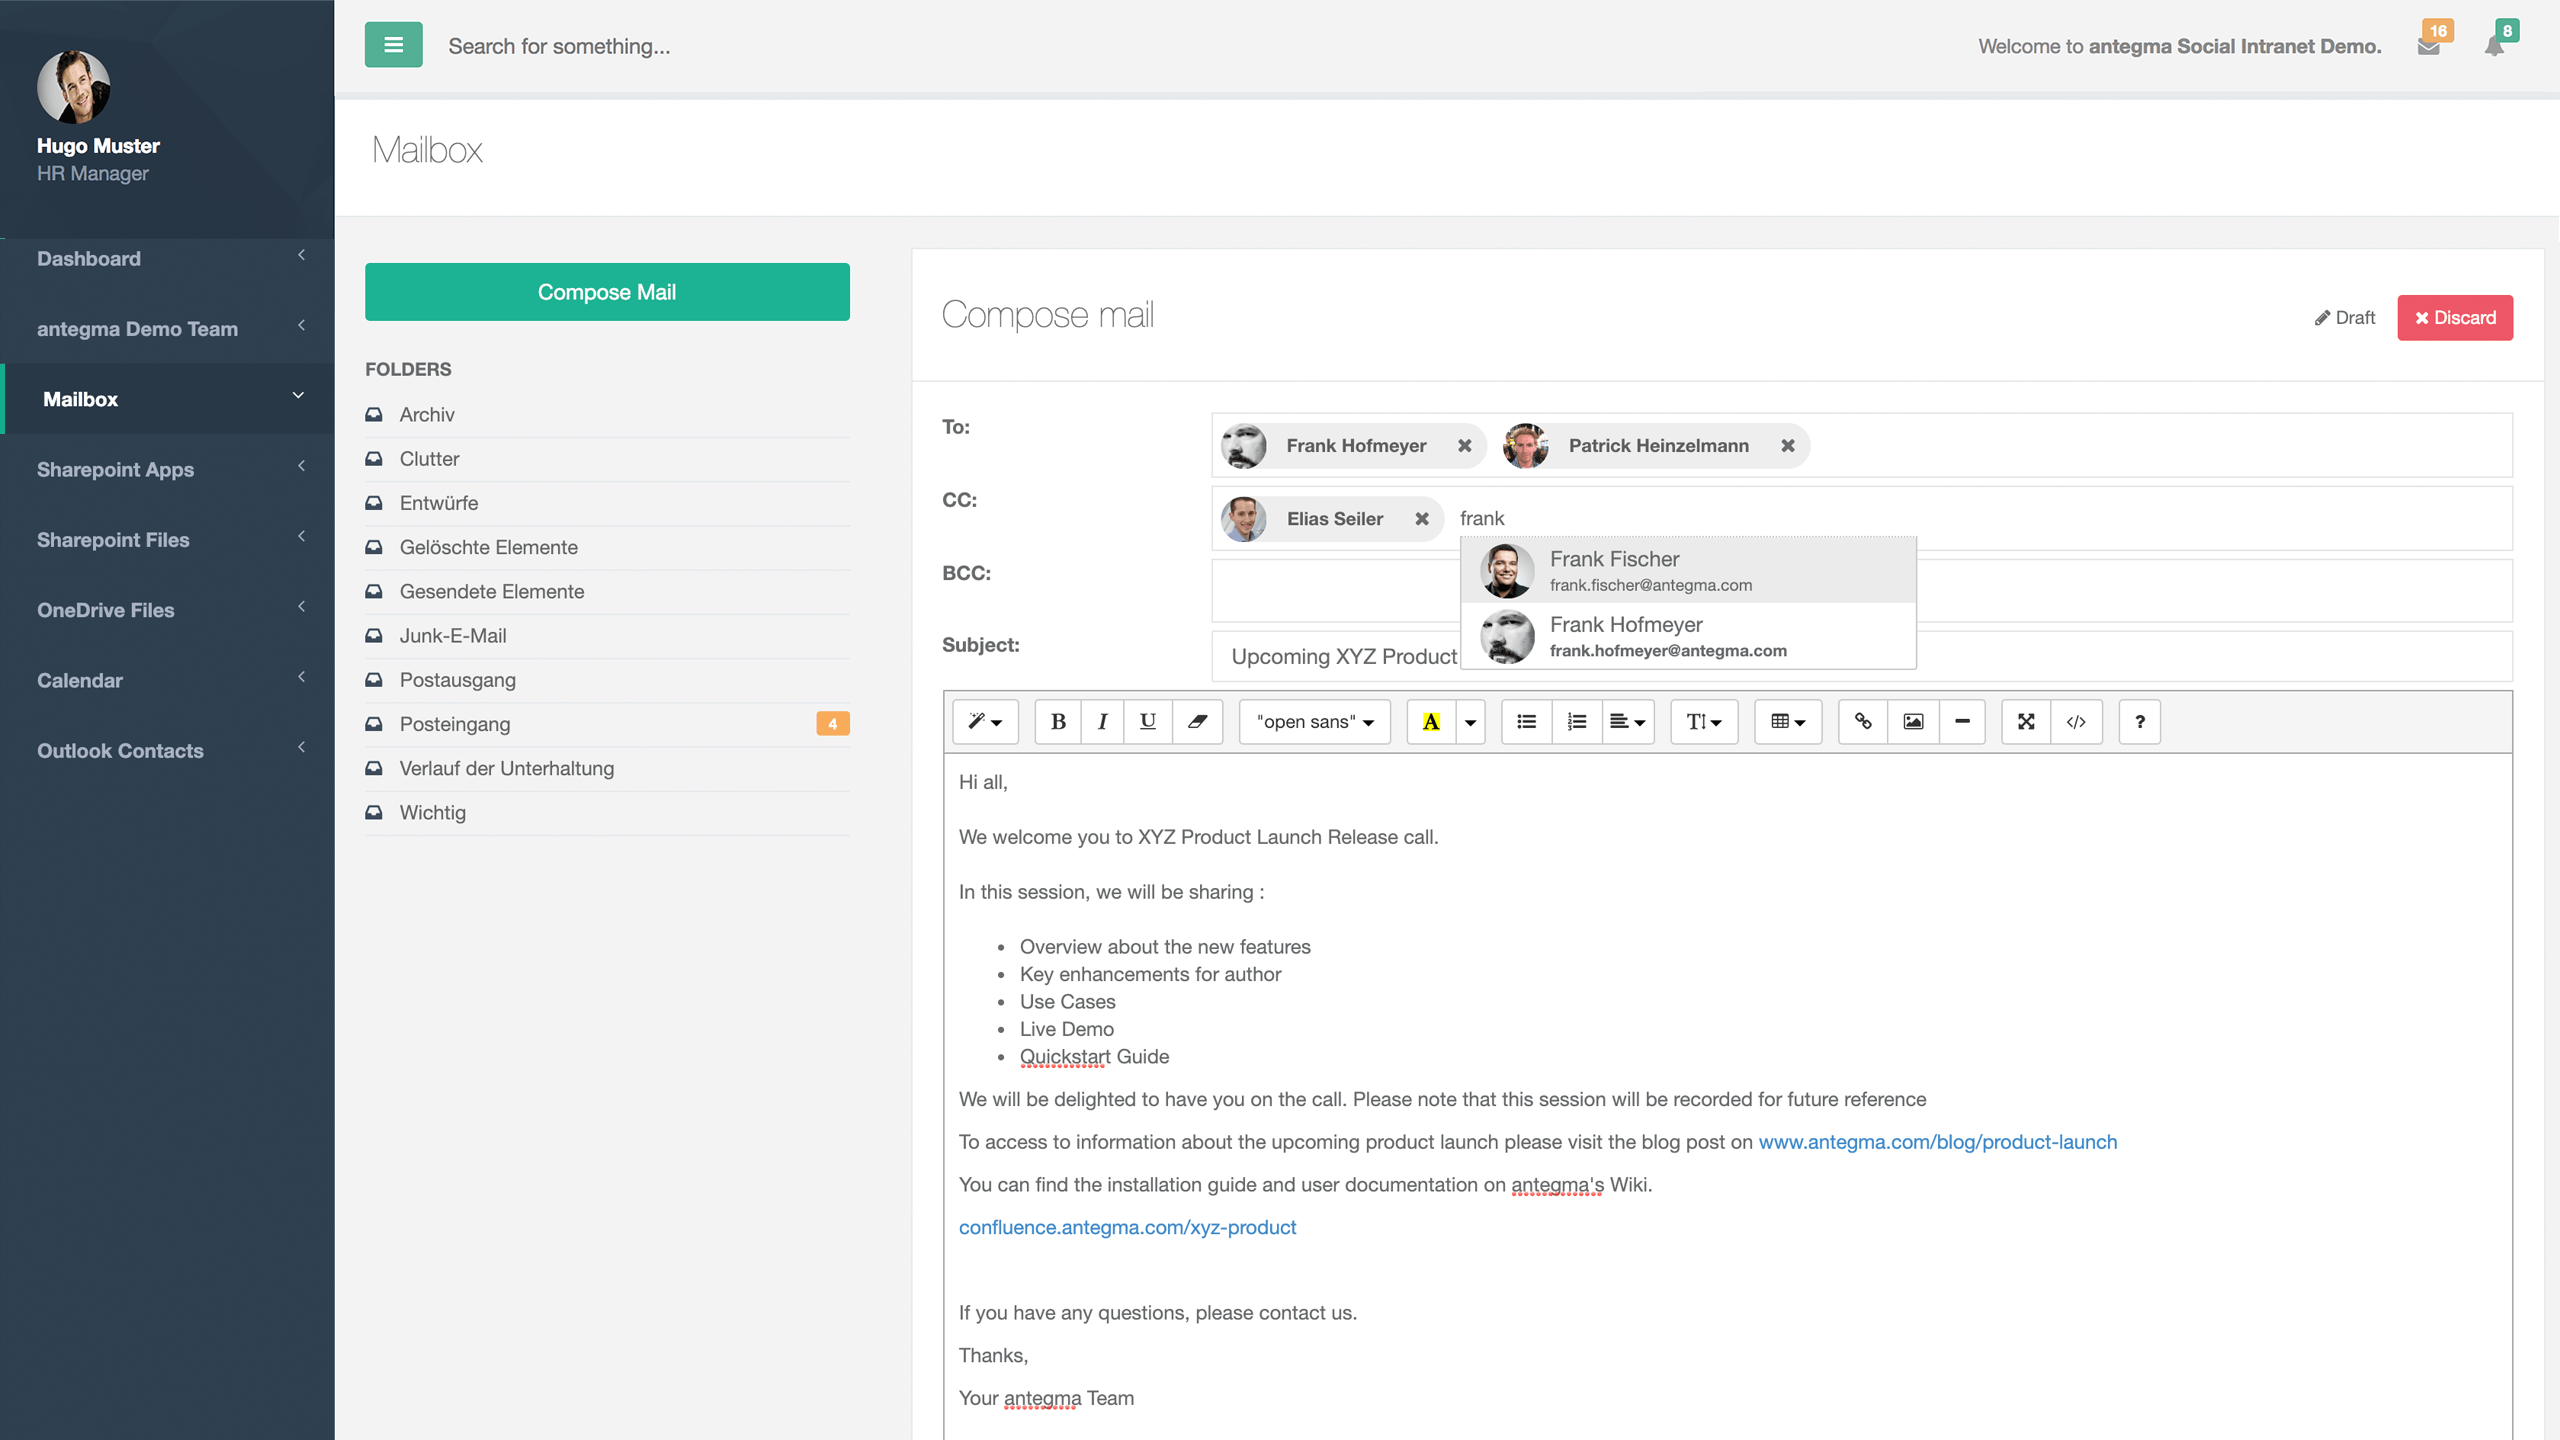
Task: Click the Insert Link icon
Action: (x=1862, y=721)
